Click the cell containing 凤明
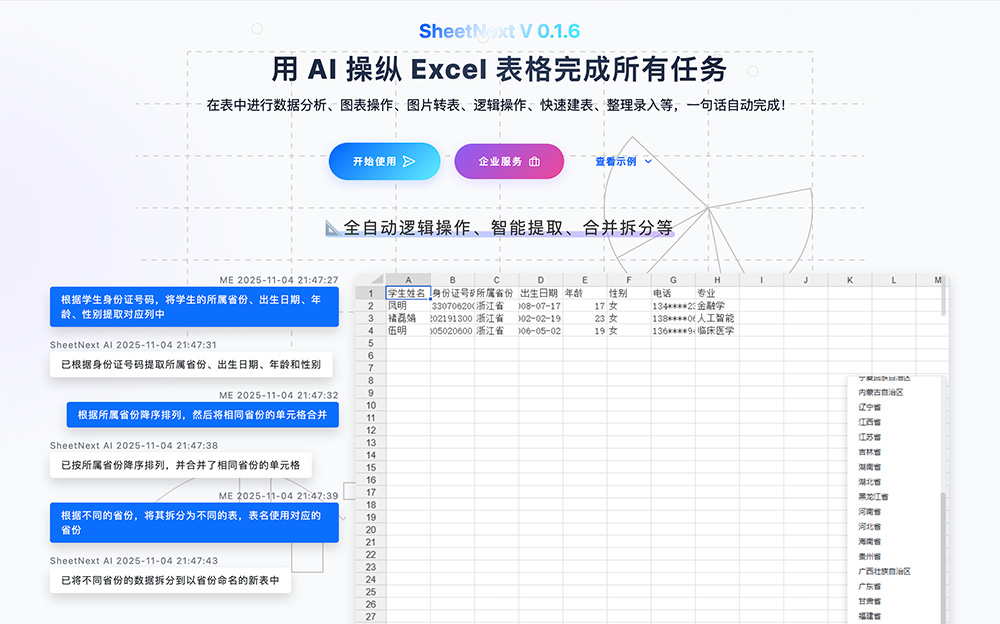 click(x=408, y=306)
